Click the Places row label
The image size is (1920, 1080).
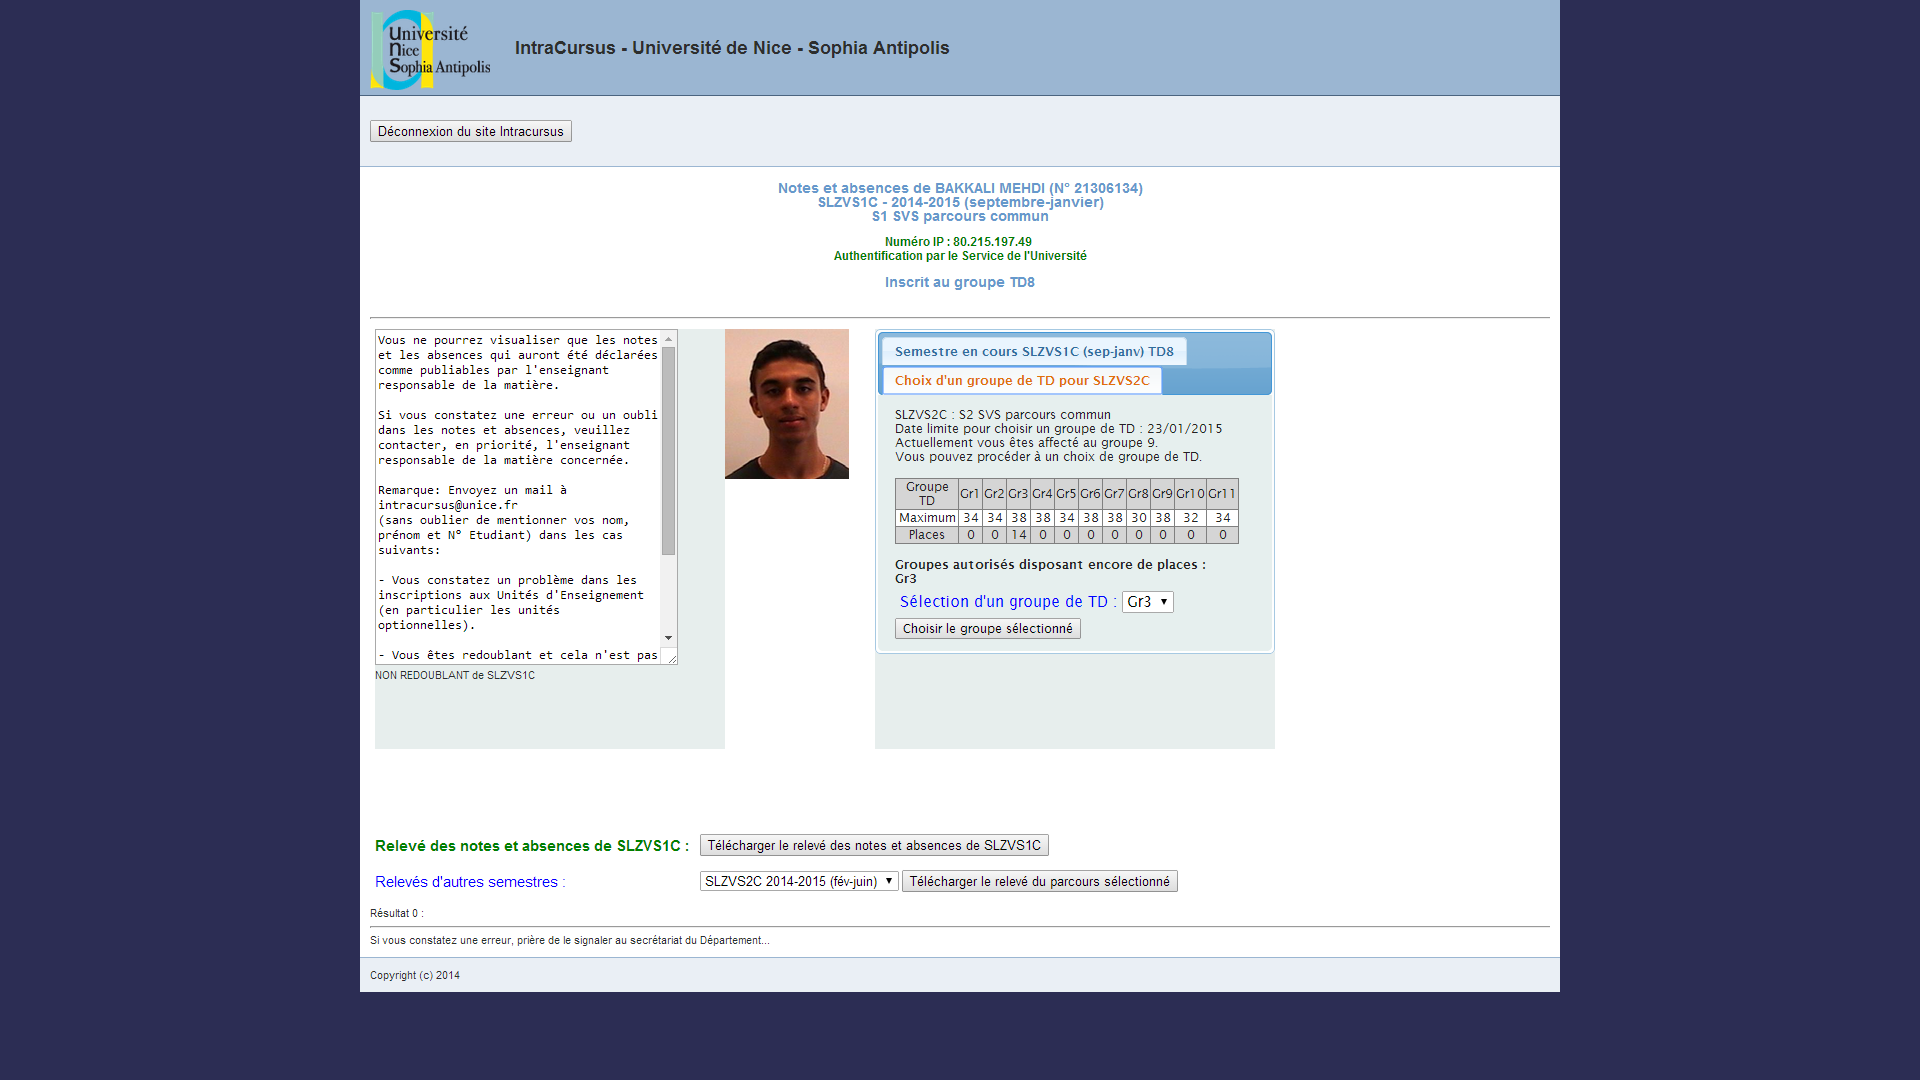(927, 534)
